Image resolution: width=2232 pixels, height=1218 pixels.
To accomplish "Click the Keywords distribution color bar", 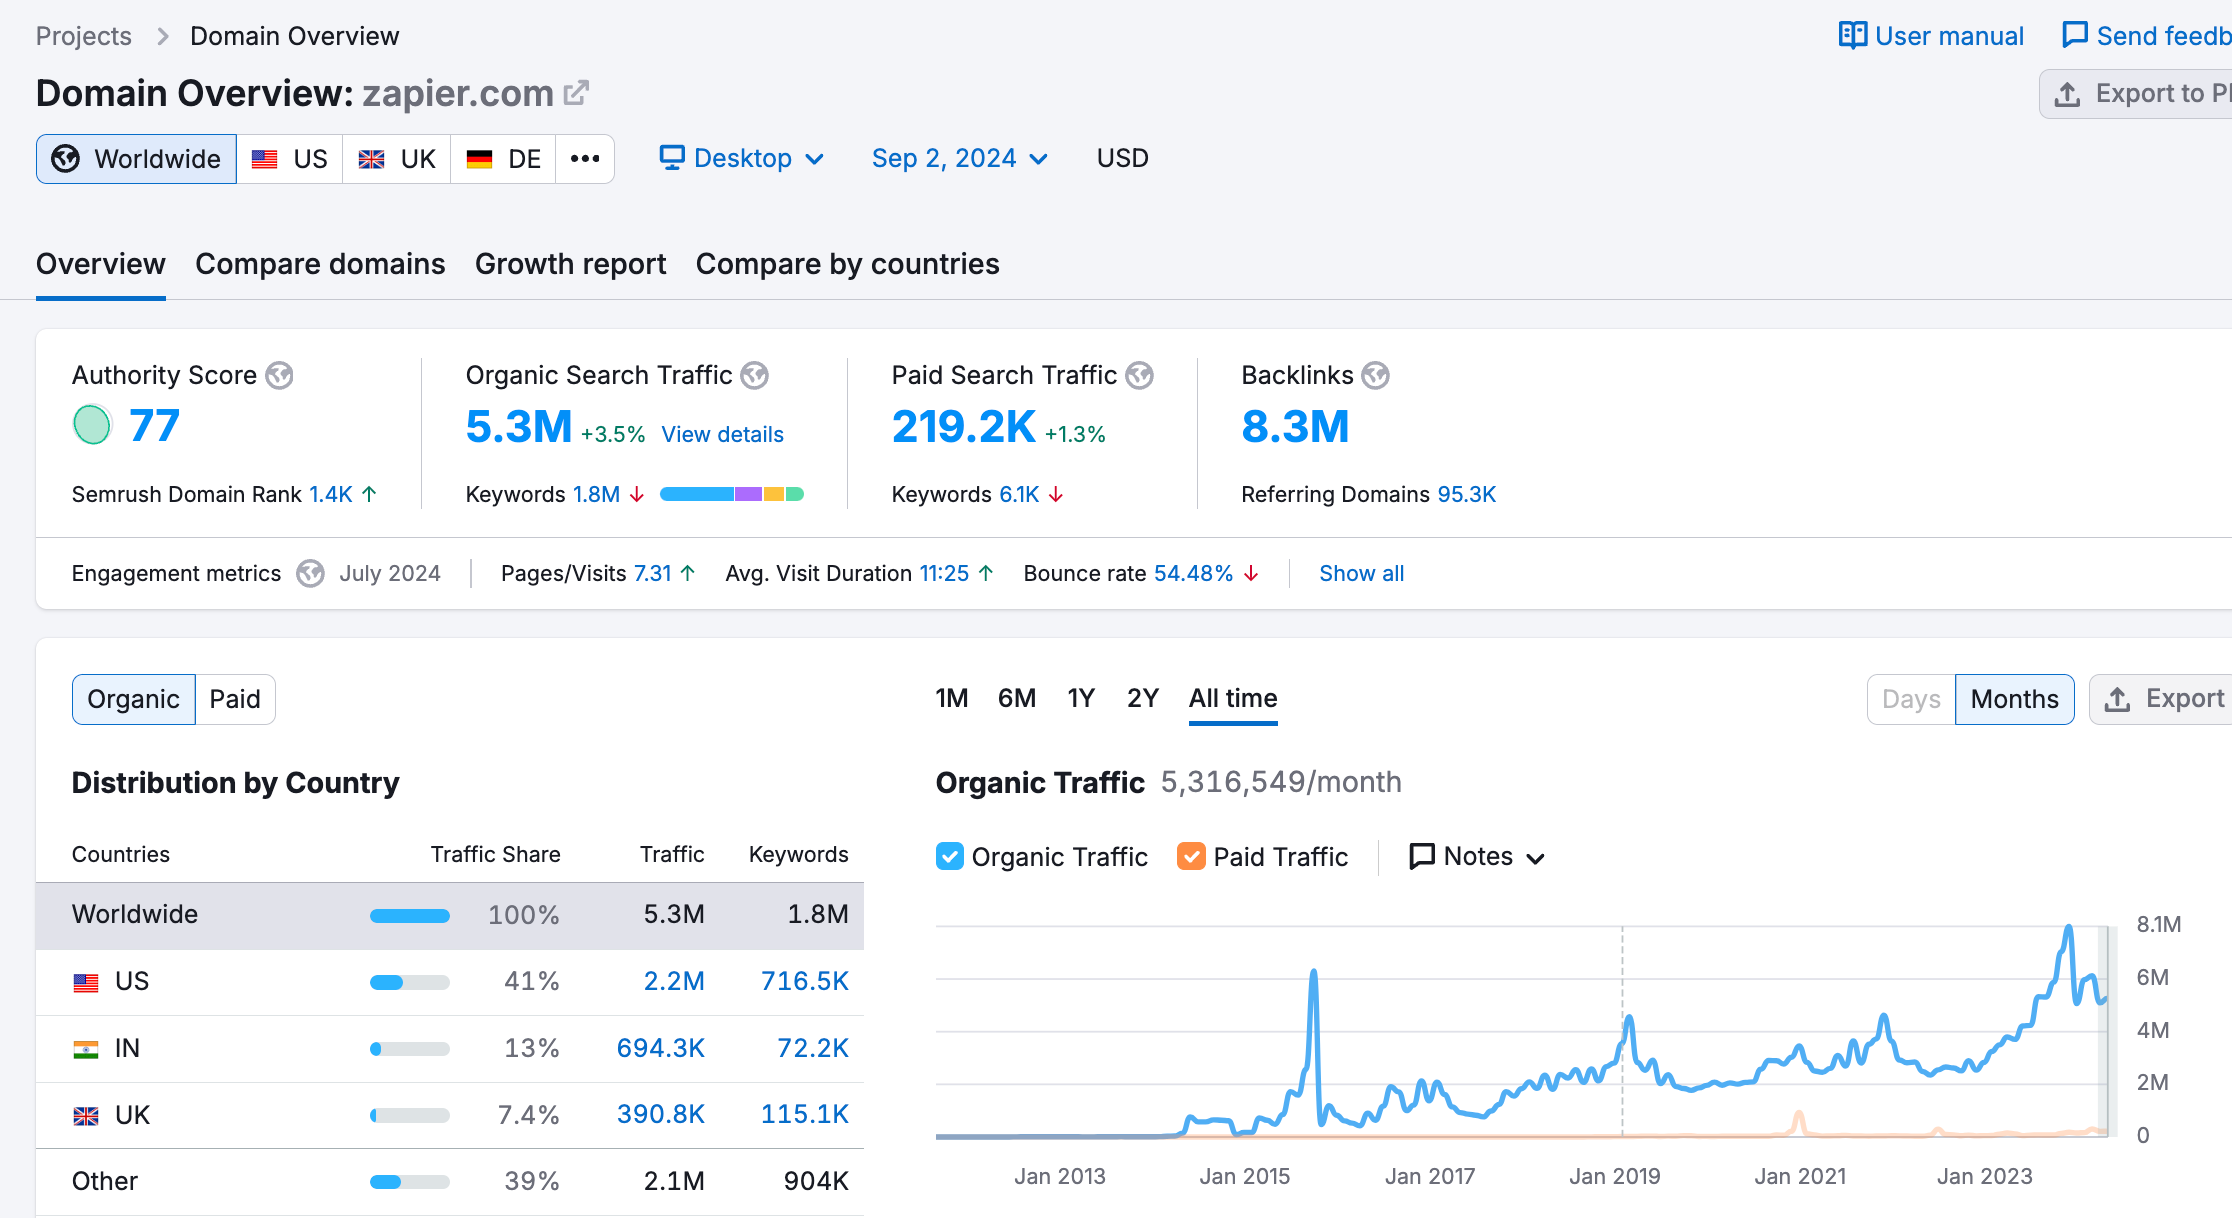I will click(731, 494).
